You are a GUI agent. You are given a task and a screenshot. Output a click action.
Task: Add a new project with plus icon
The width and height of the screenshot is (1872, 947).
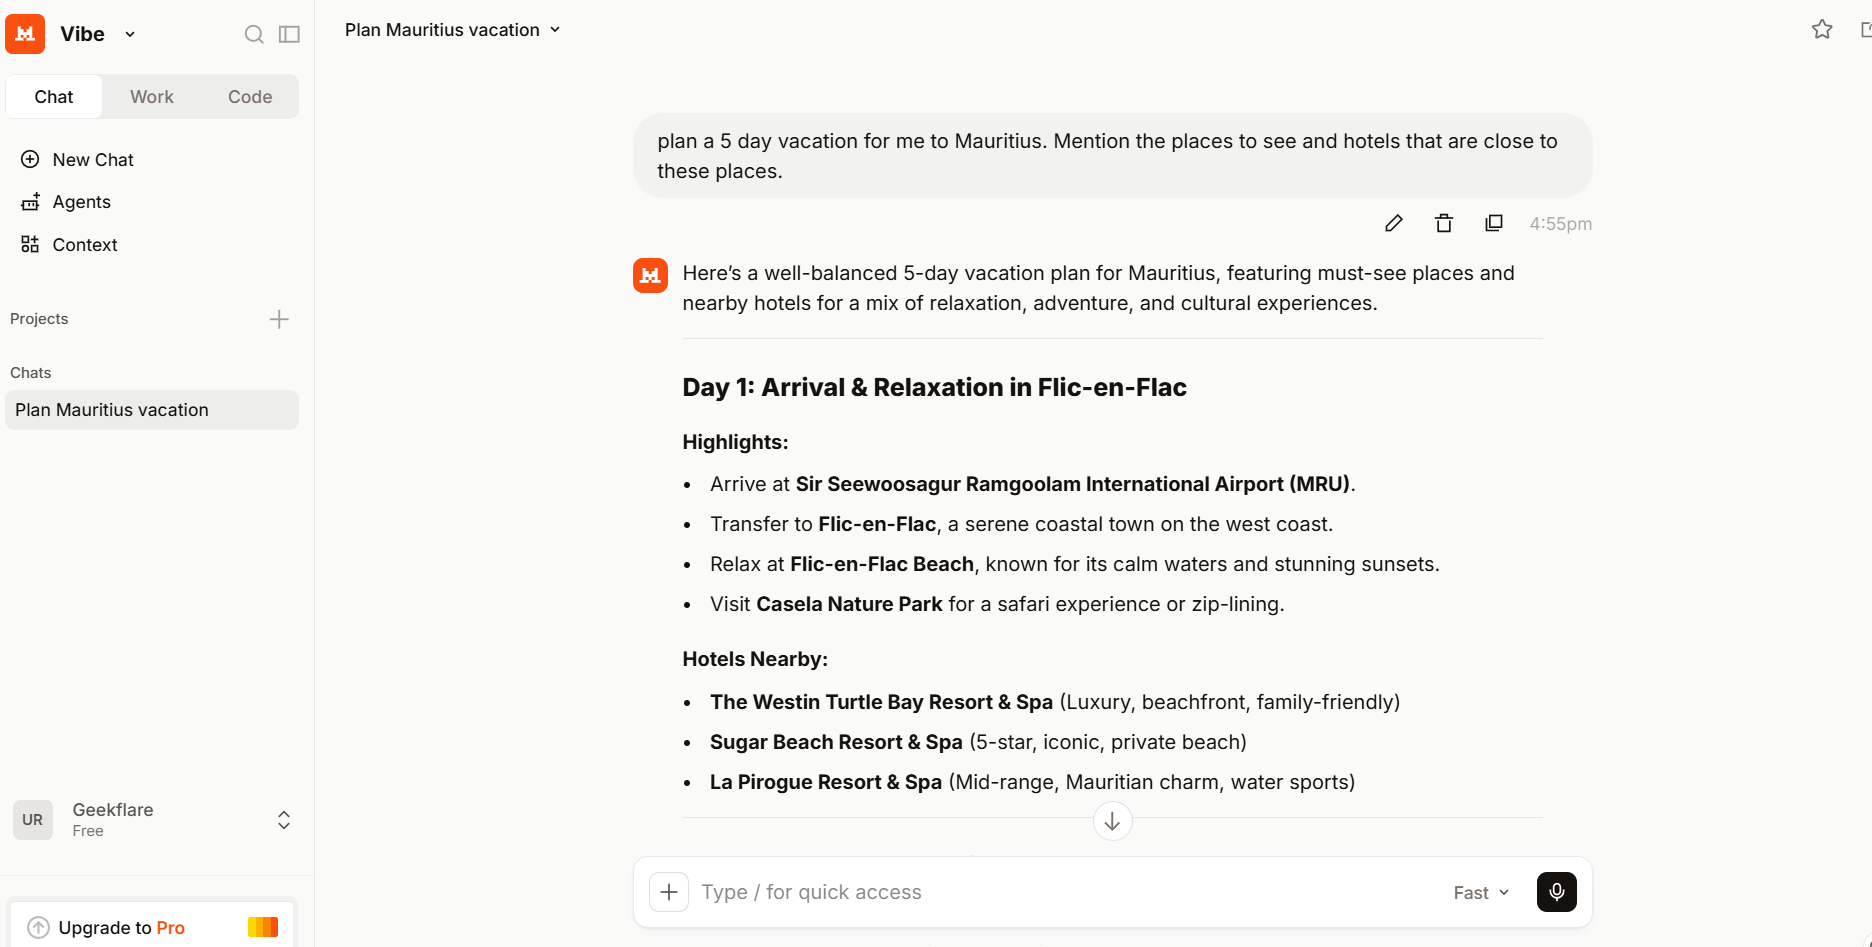[279, 319]
